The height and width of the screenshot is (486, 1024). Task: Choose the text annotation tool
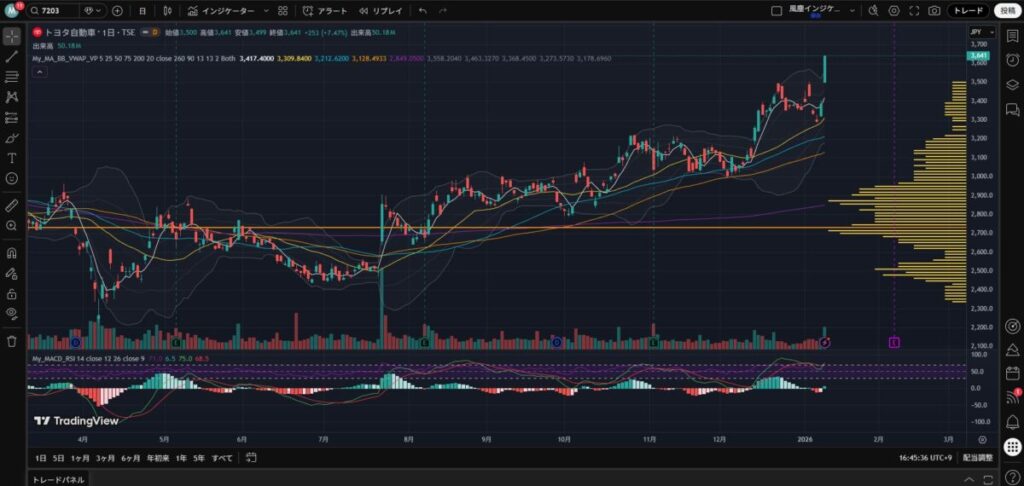12,158
